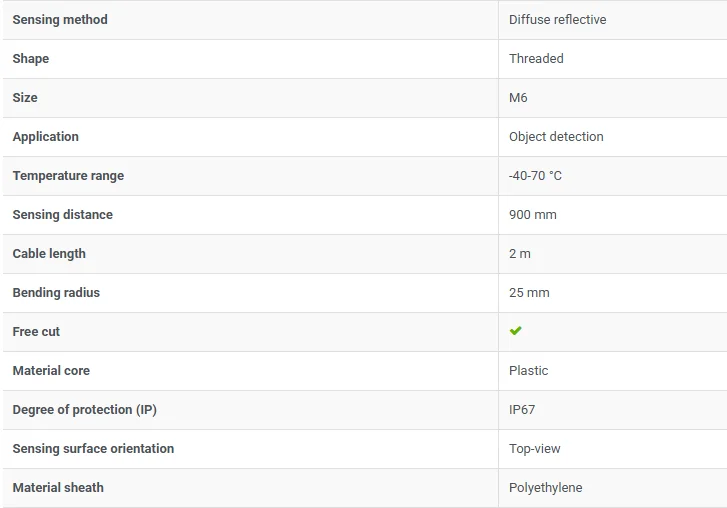Image resolution: width=727 pixels, height=508 pixels.
Task: Select the Sensing method label
Action: pos(60,19)
